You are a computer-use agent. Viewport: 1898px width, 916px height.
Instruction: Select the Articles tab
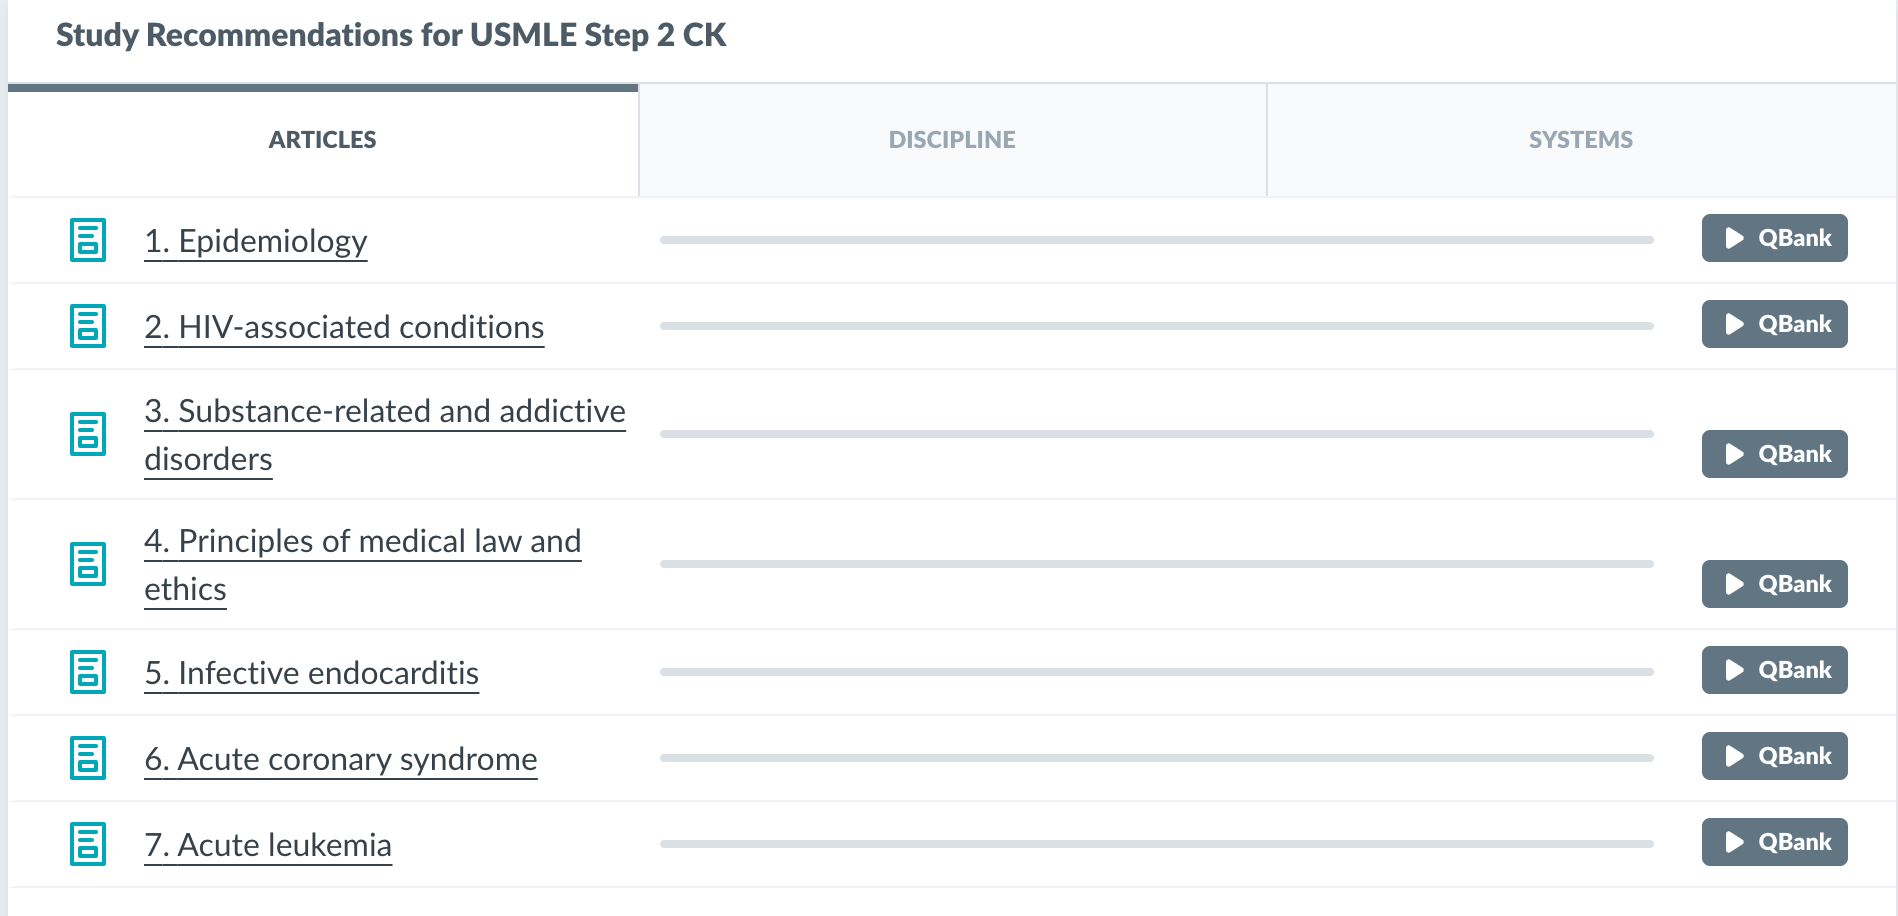pyautogui.click(x=322, y=140)
